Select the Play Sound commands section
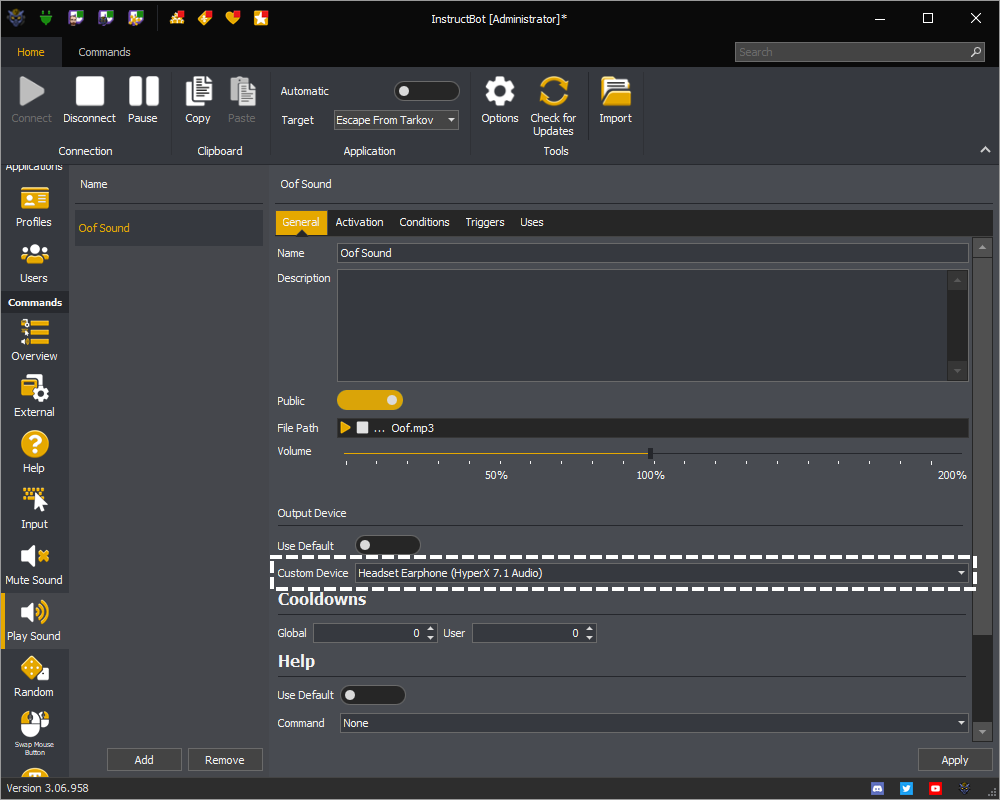 point(34,621)
